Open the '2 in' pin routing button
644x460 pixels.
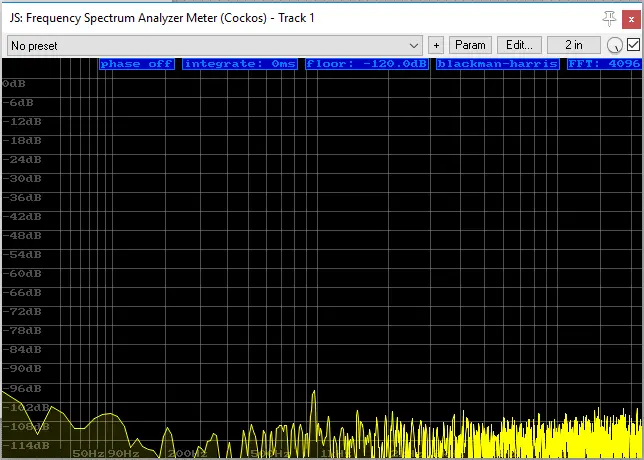[x=573, y=45]
